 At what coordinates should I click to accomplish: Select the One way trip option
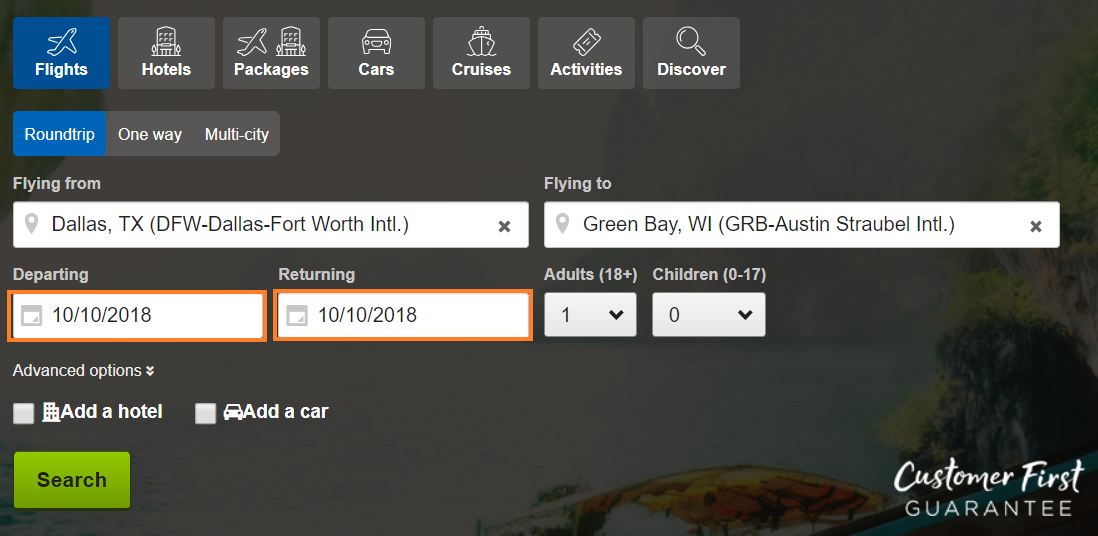coord(150,134)
